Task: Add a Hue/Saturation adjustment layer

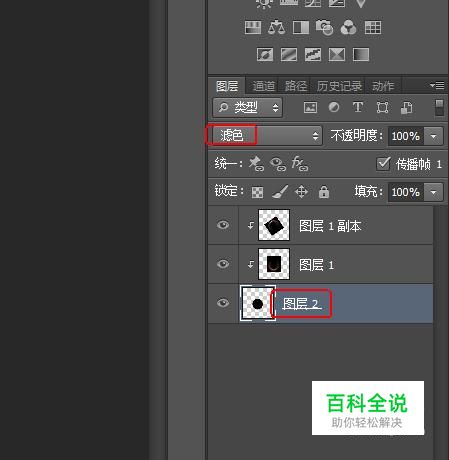Action: (x=253, y=27)
